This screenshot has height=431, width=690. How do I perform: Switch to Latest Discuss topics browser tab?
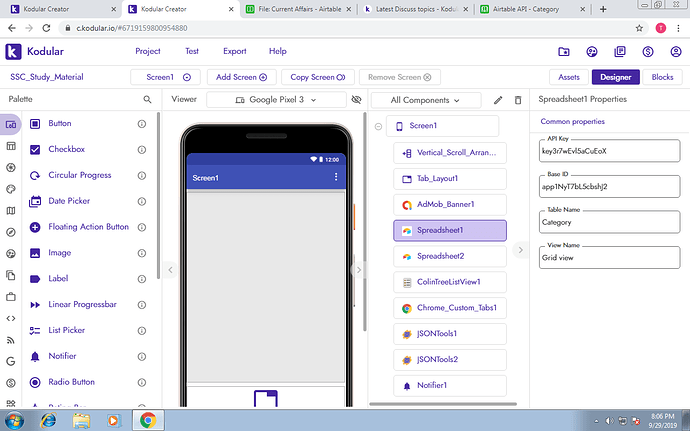point(416,9)
